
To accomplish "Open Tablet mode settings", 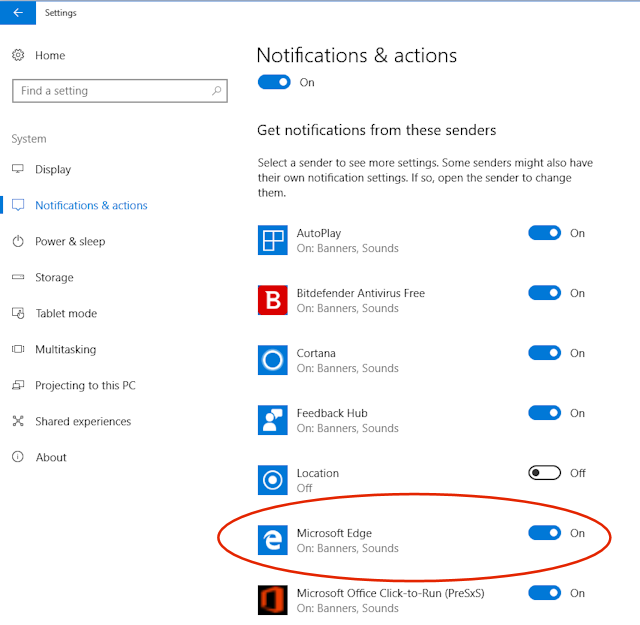I will point(66,314).
